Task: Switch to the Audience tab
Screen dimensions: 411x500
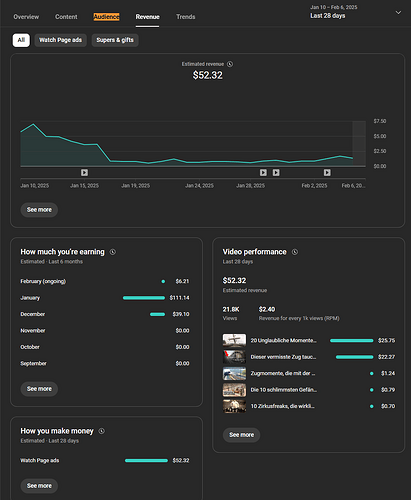Action: click(x=106, y=17)
